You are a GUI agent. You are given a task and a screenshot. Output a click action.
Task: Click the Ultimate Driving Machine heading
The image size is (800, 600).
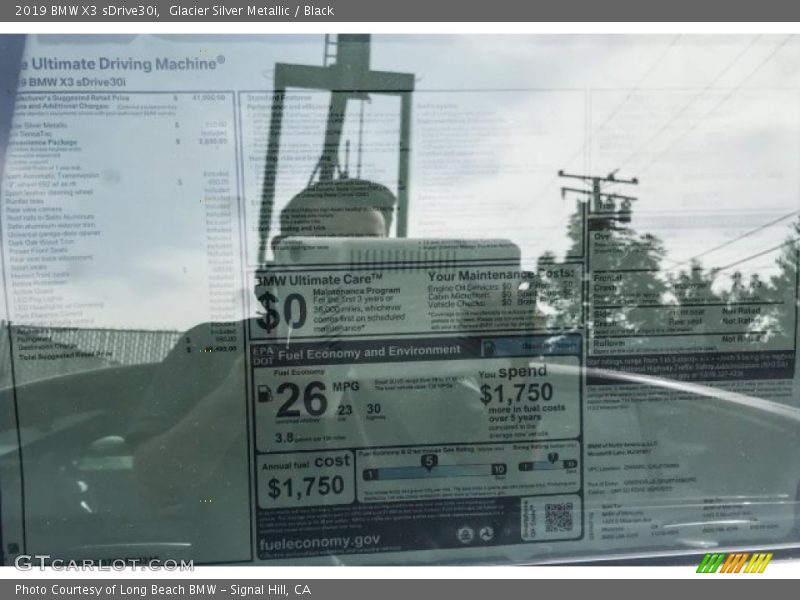[x=120, y=63]
